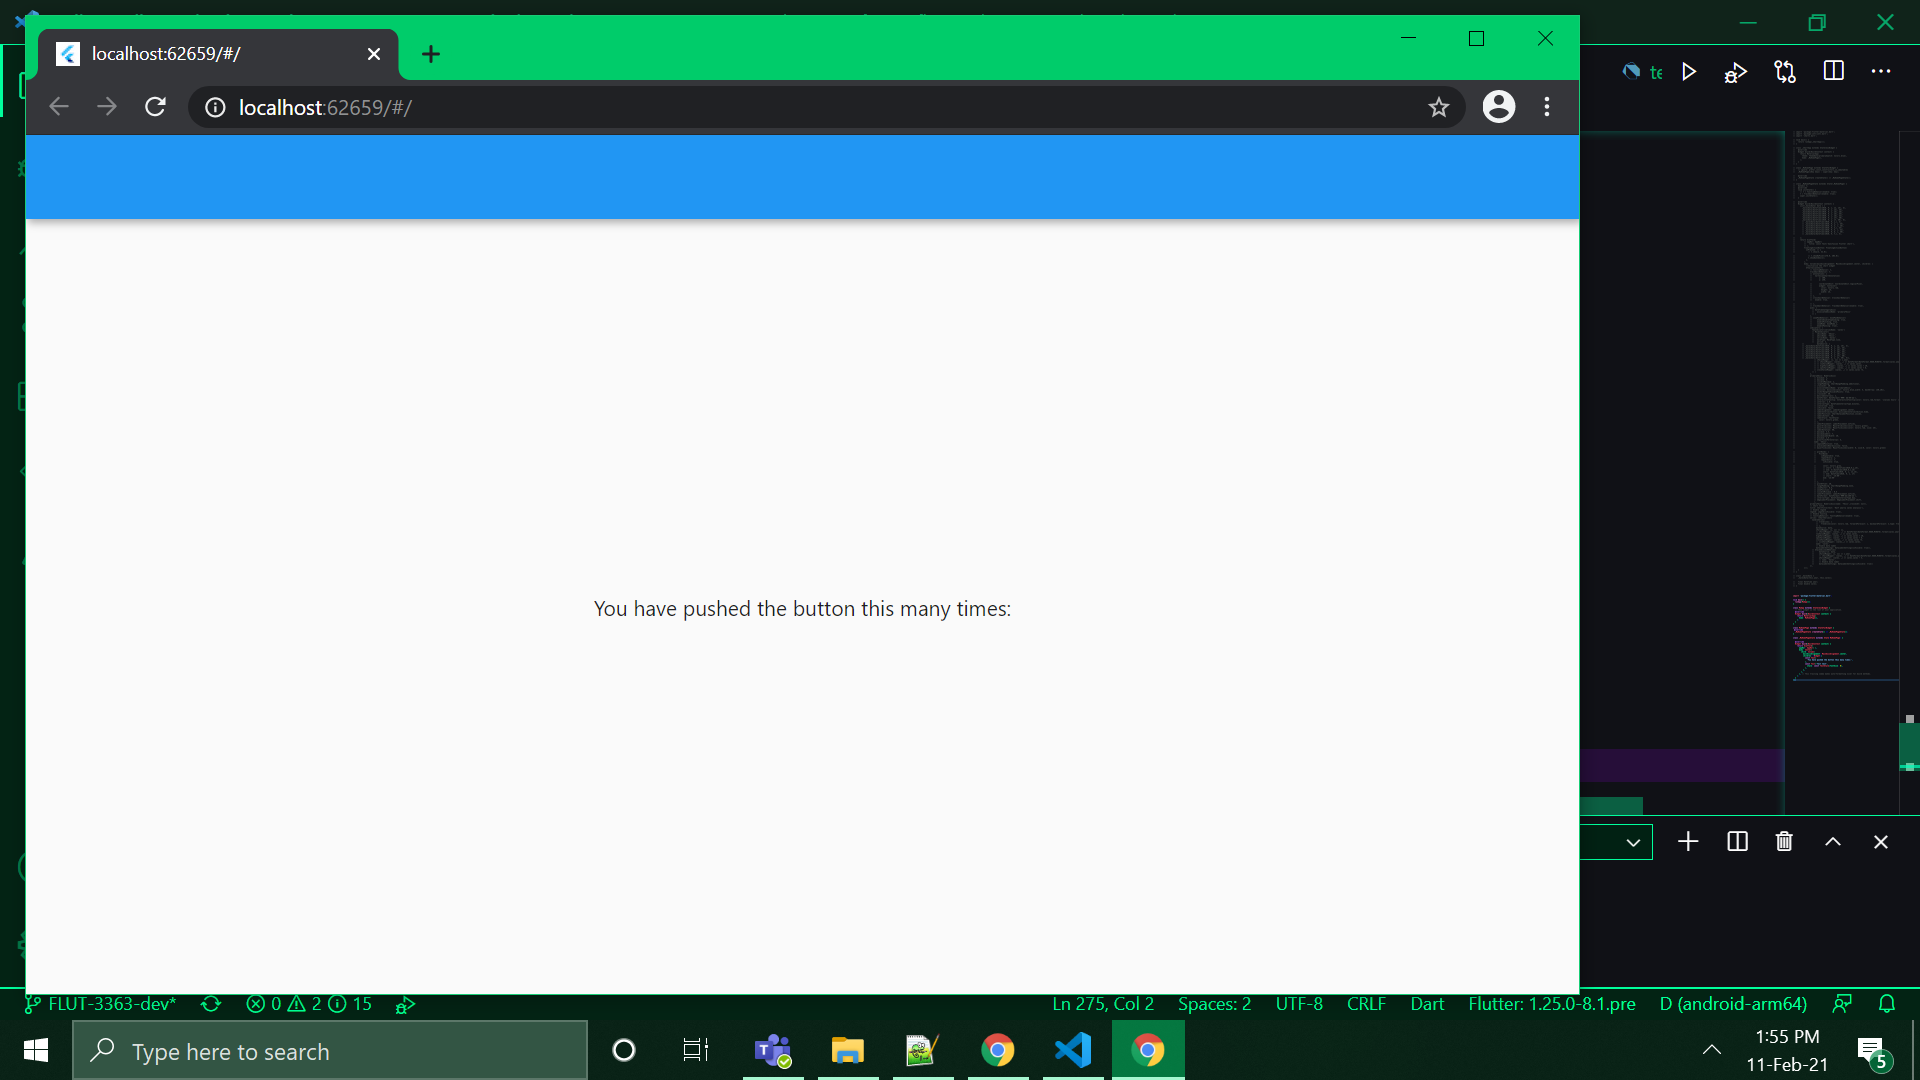Image resolution: width=1920 pixels, height=1080 pixels.
Task: Open Microsoft Teams from the taskbar
Action: pyautogui.click(x=773, y=1051)
